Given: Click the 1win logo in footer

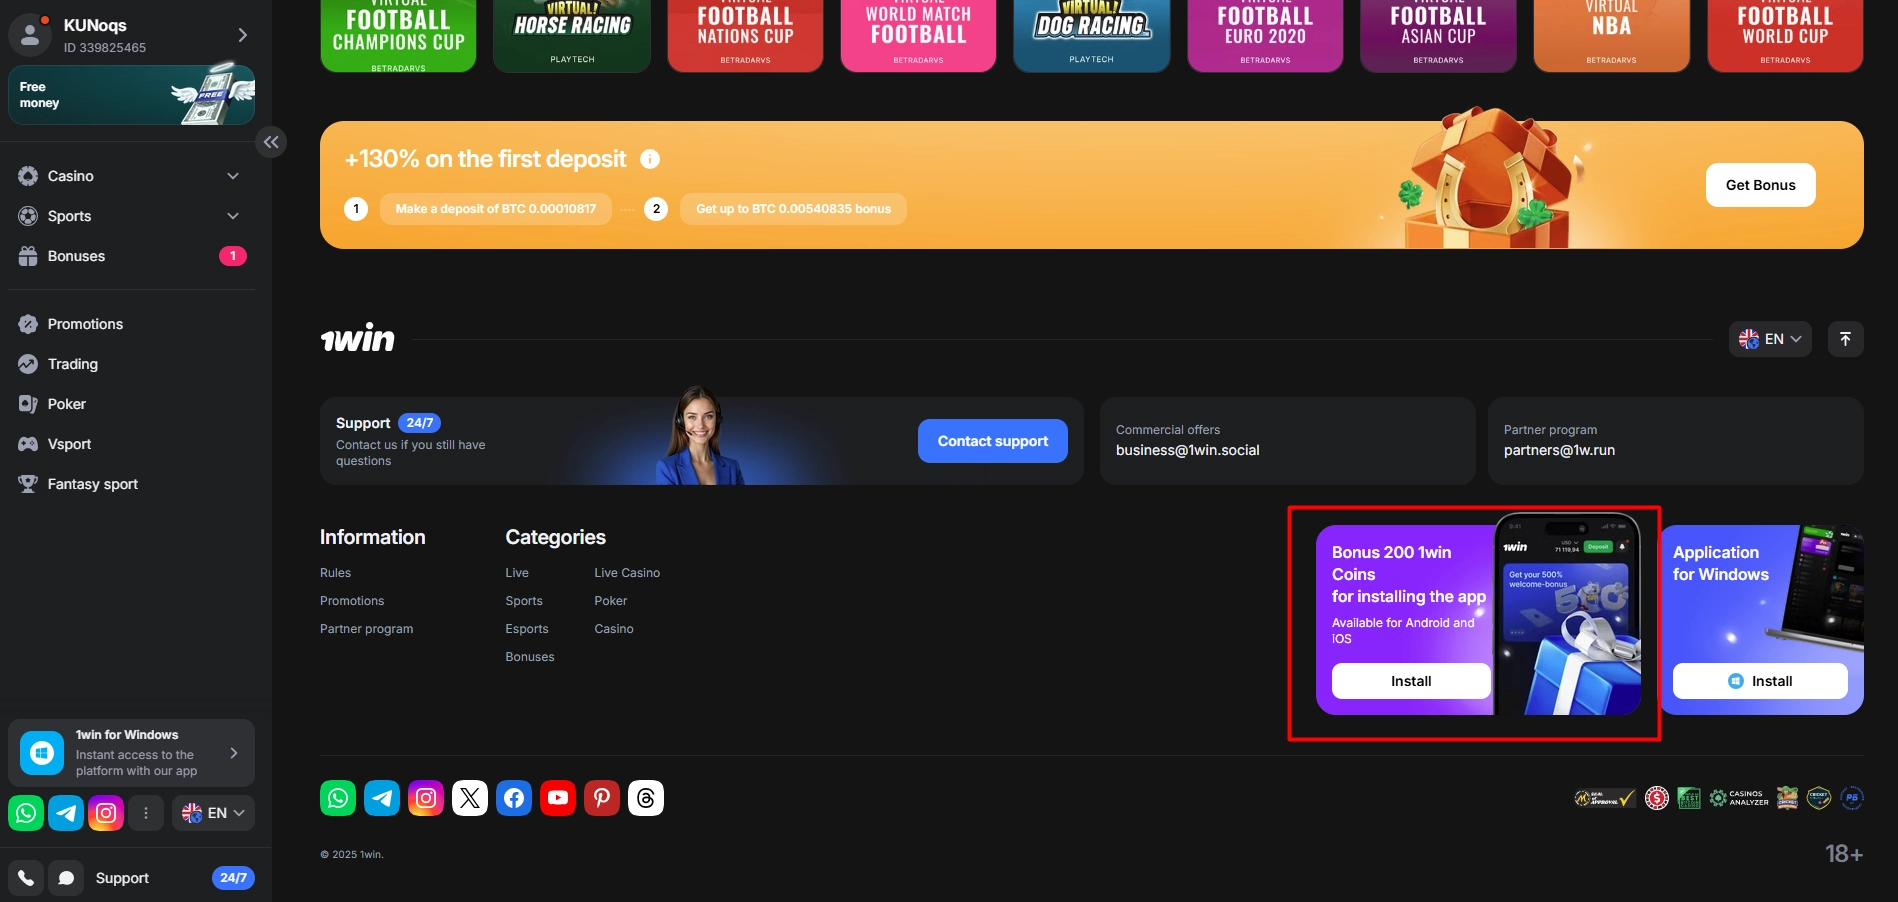Looking at the screenshot, I should 357,338.
